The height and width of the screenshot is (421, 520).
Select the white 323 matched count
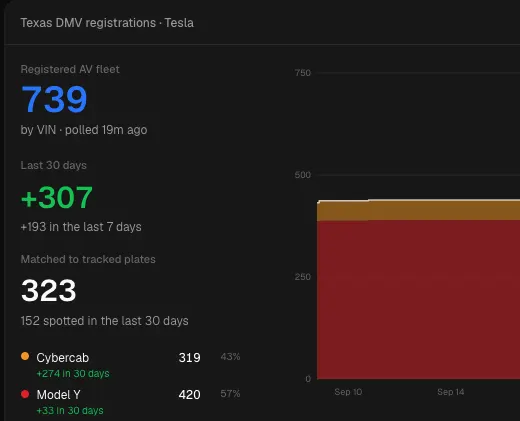point(49,291)
